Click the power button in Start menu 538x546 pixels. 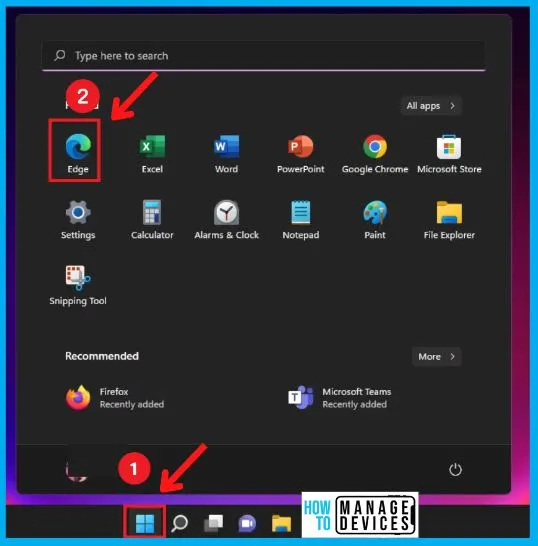tap(455, 469)
